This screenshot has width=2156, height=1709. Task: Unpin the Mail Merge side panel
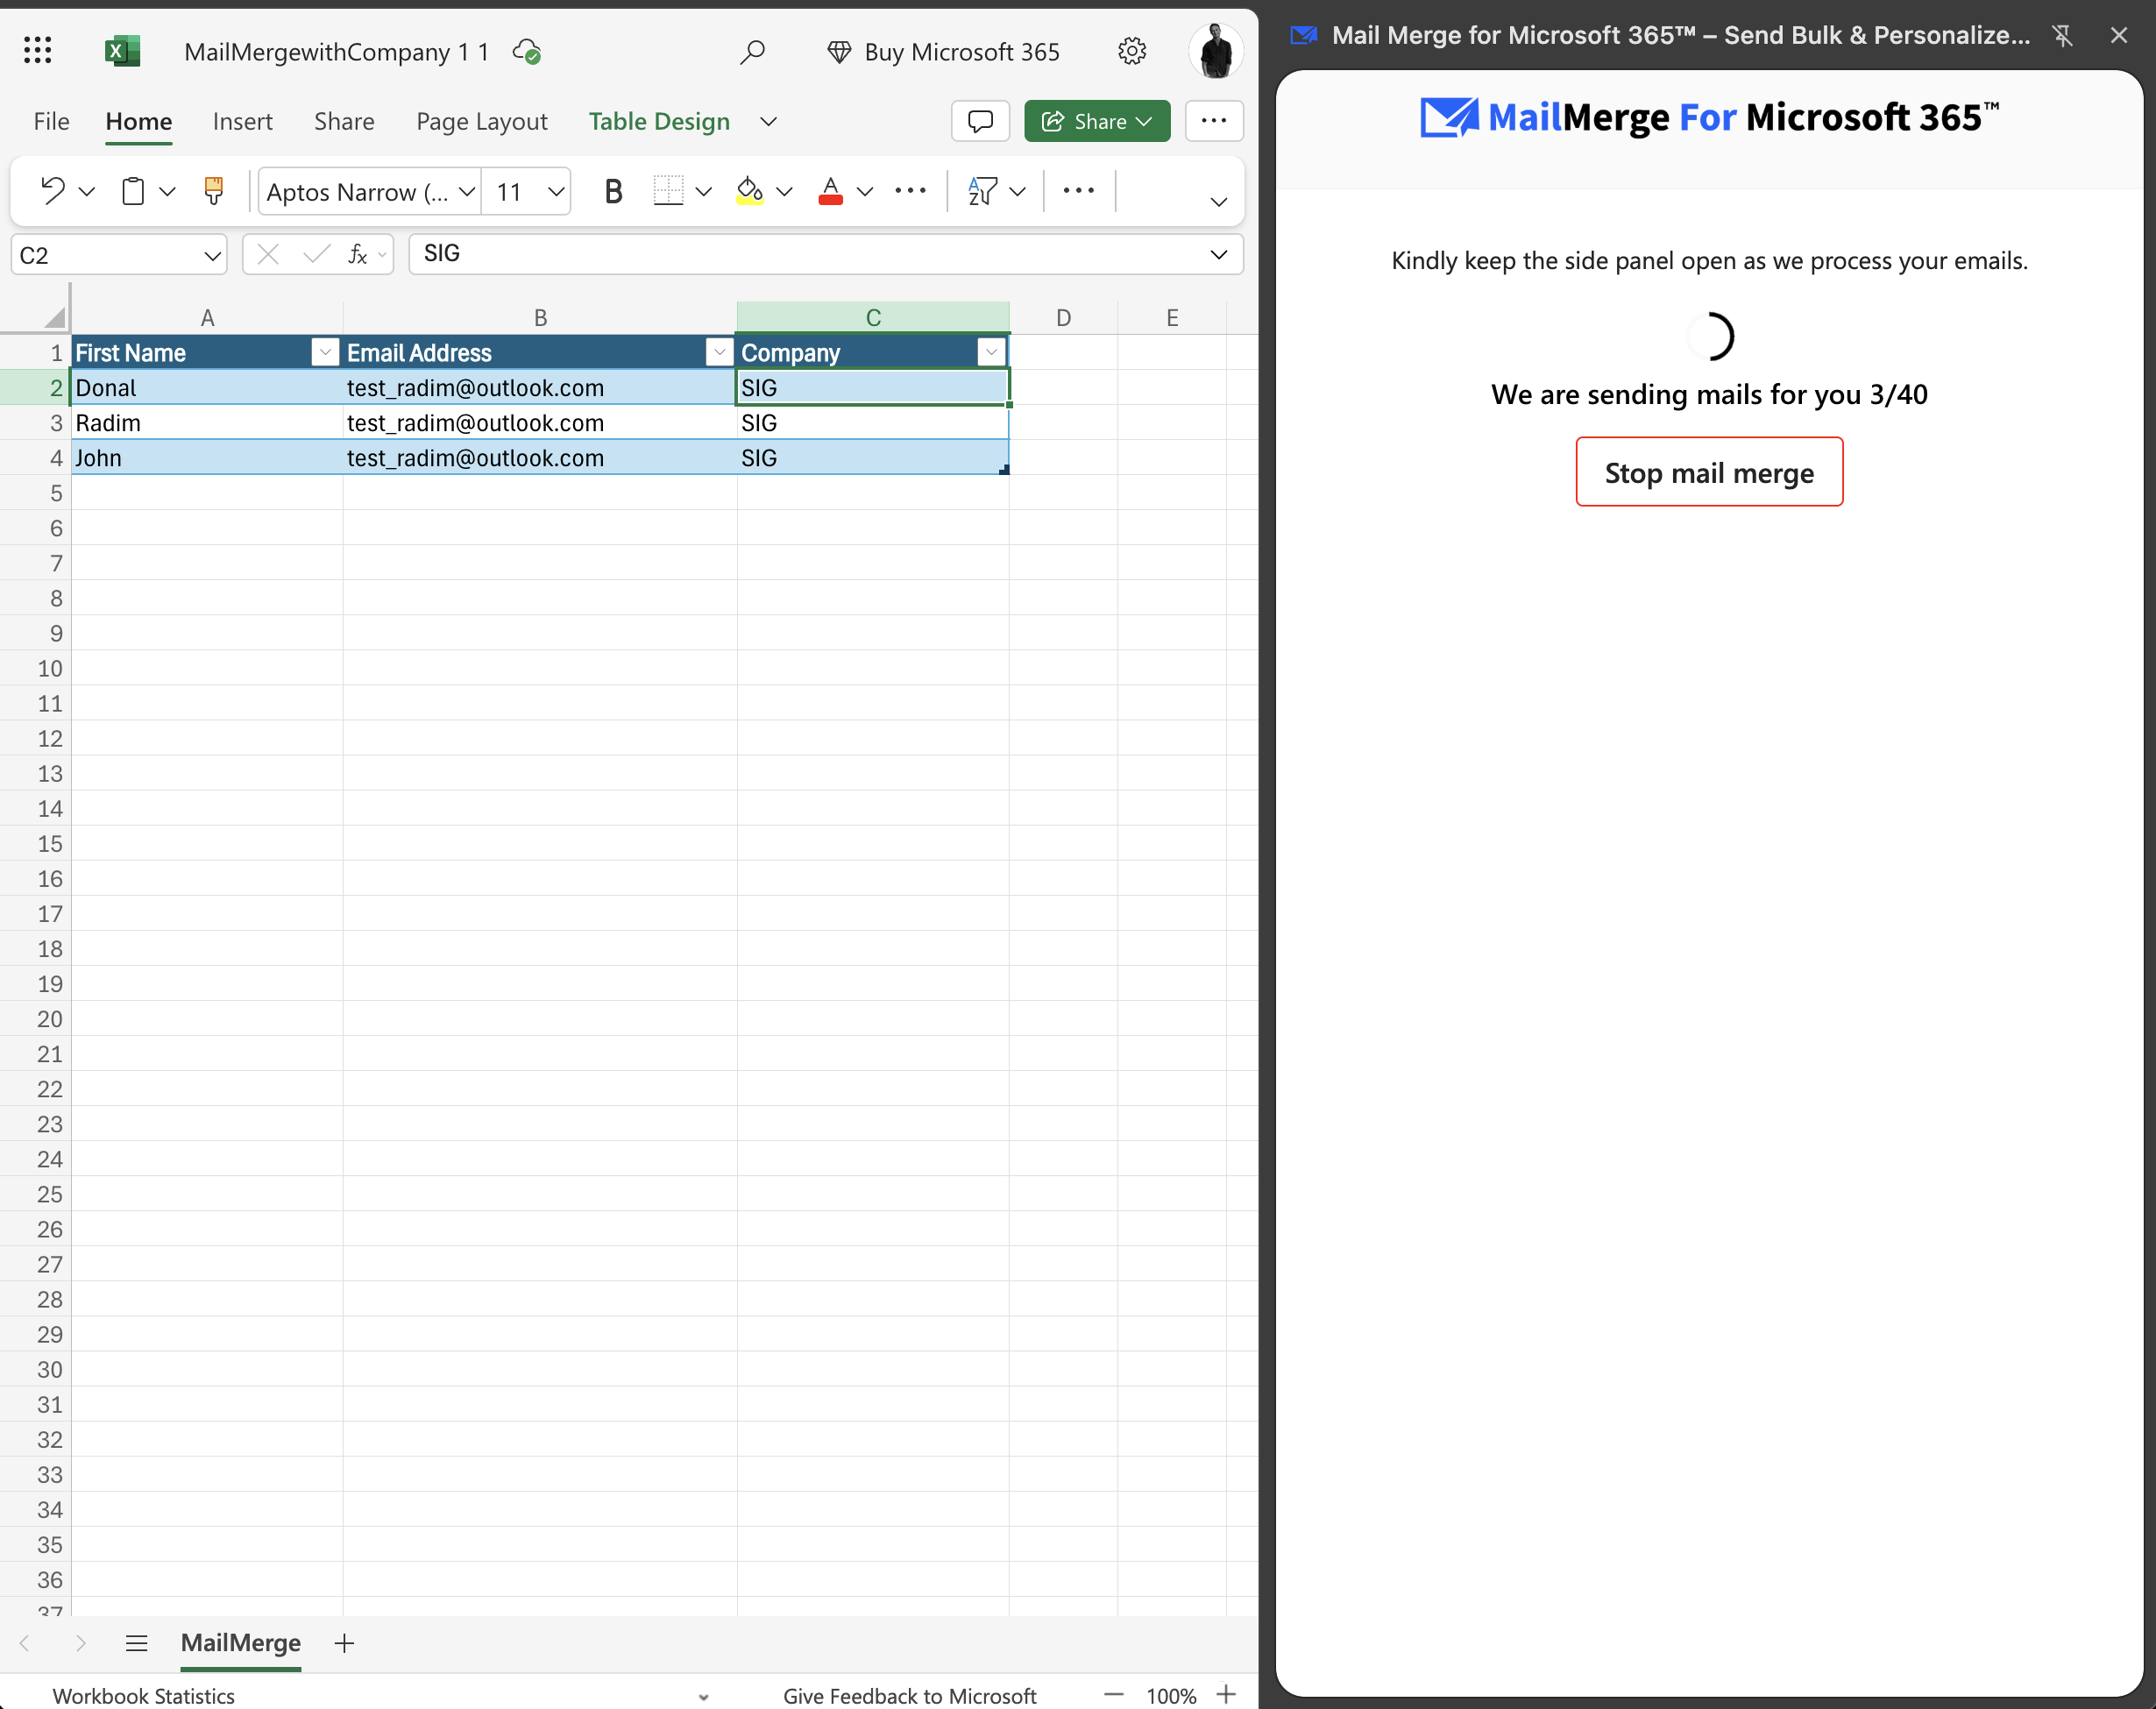tap(2063, 35)
